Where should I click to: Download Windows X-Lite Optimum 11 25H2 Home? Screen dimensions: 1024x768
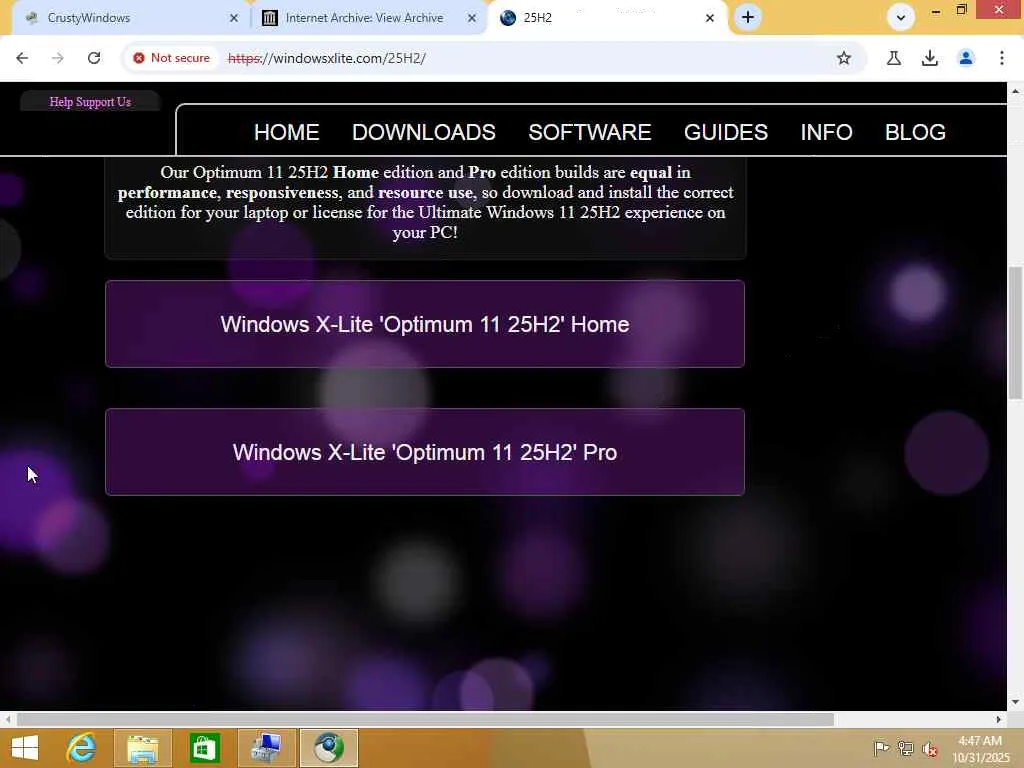pyautogui.click(x=424, y=324)
